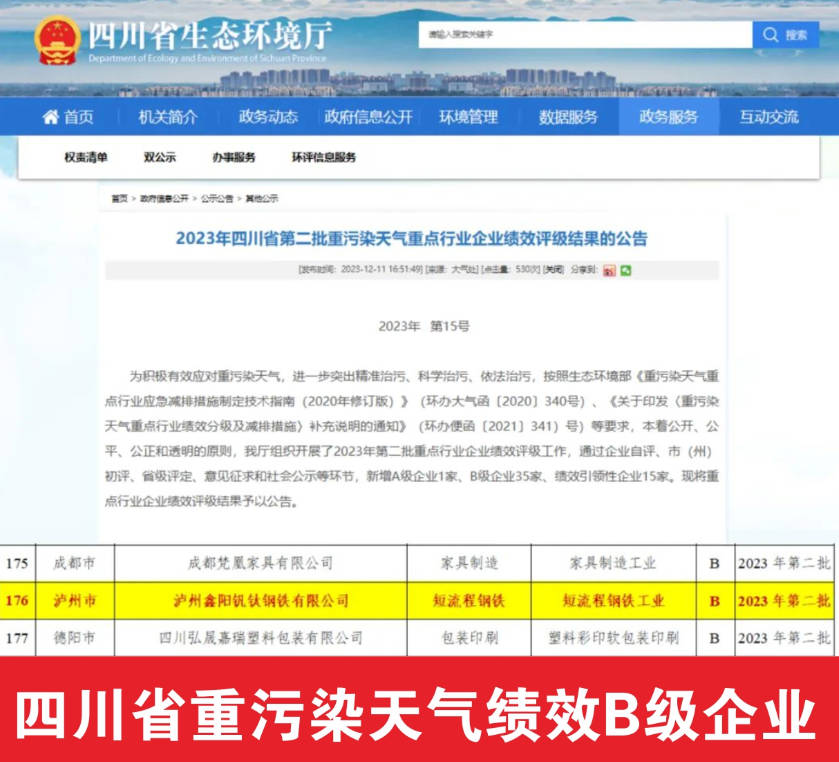Share the announcement via the Weibo icon

pyautogui.click(x=609, y=270)
